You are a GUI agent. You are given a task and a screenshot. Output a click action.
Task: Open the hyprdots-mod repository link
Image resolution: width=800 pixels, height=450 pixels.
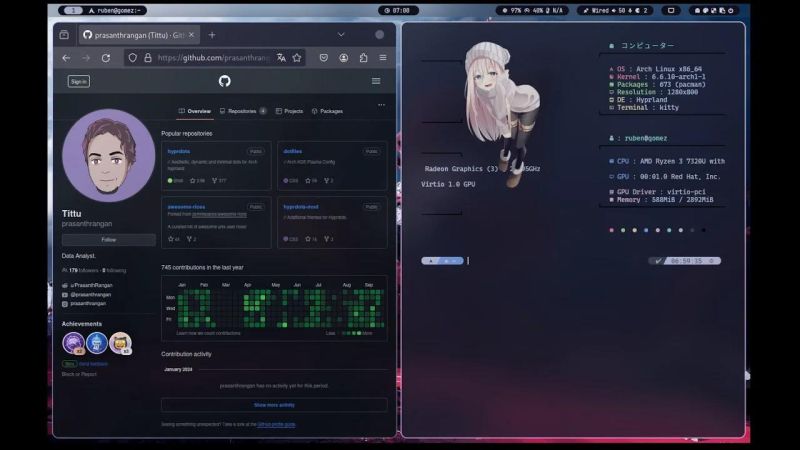(x=301, y=207)
